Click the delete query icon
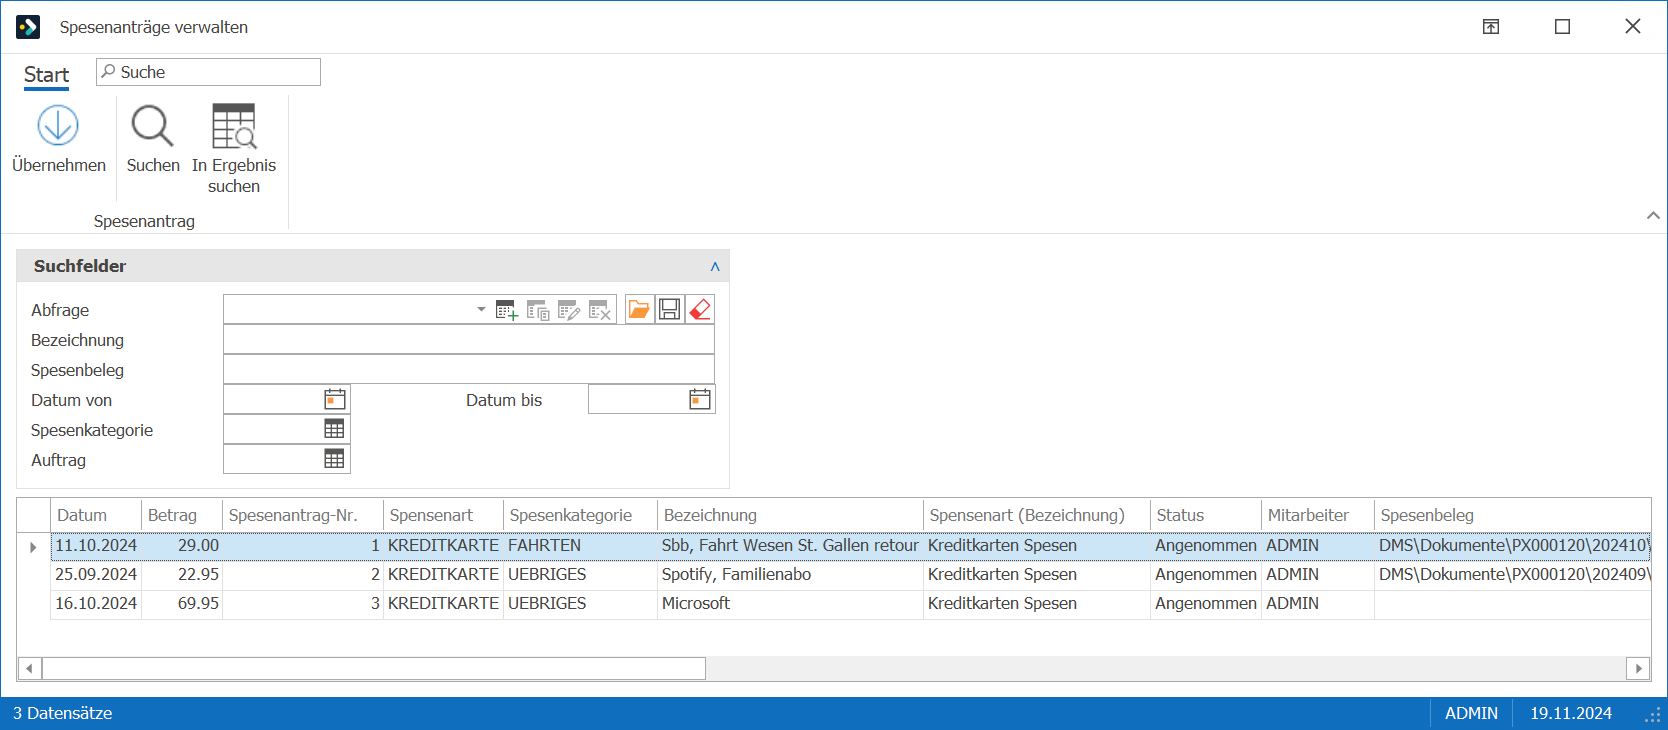 (x=600, y=310)
